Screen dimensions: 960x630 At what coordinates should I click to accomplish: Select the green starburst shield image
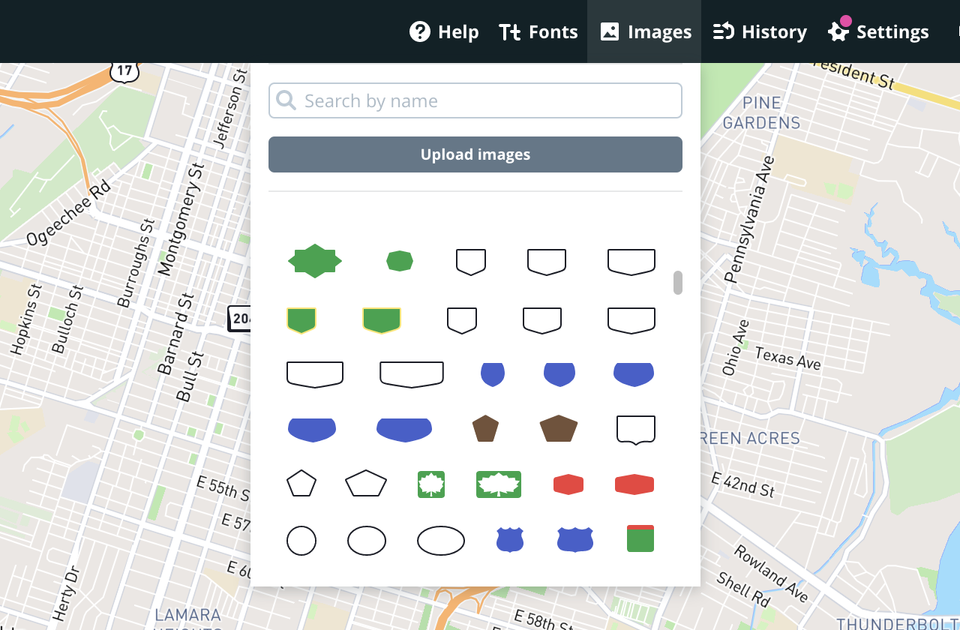[x=315, y=261]
